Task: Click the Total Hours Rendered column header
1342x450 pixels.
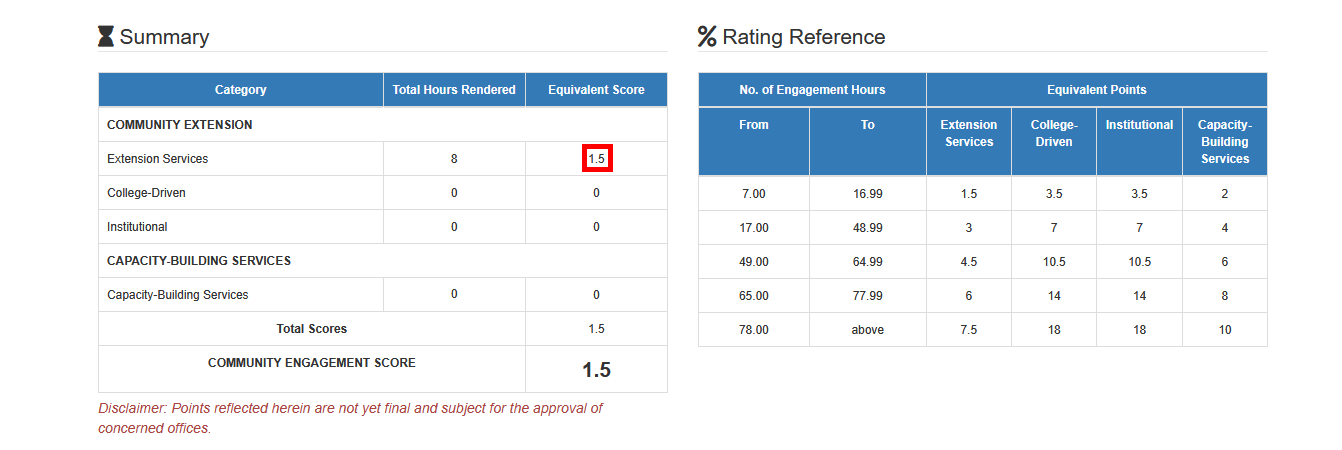Action: [x=454, y=90]
